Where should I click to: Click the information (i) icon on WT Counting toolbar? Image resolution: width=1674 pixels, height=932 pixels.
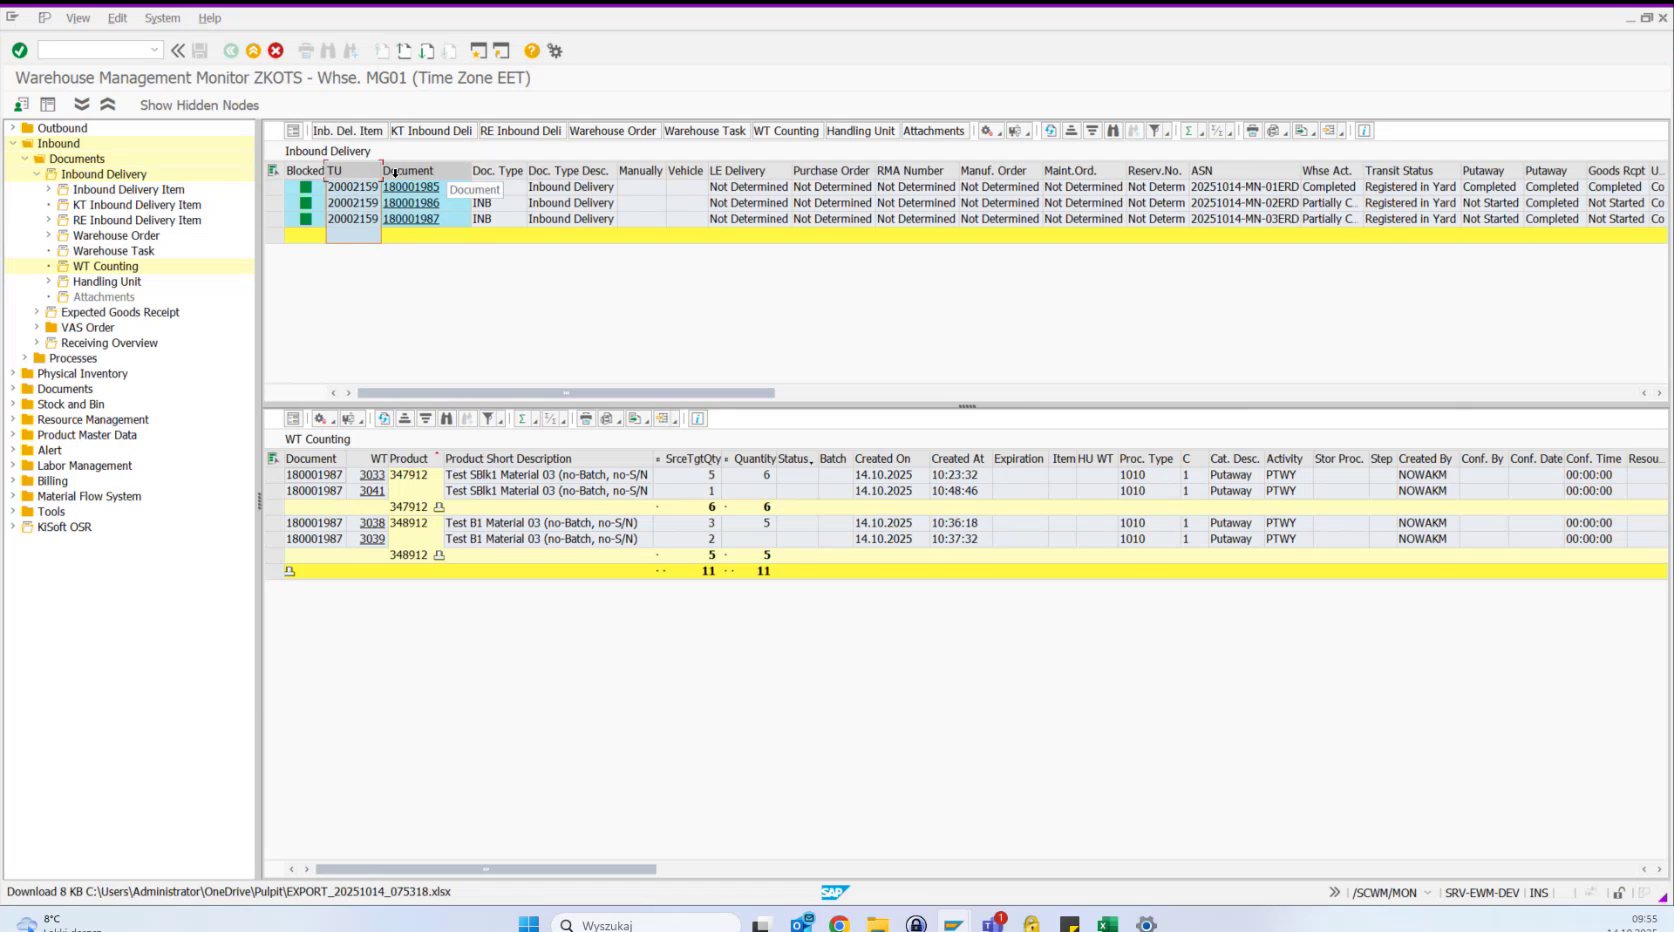tap(697, 418)
